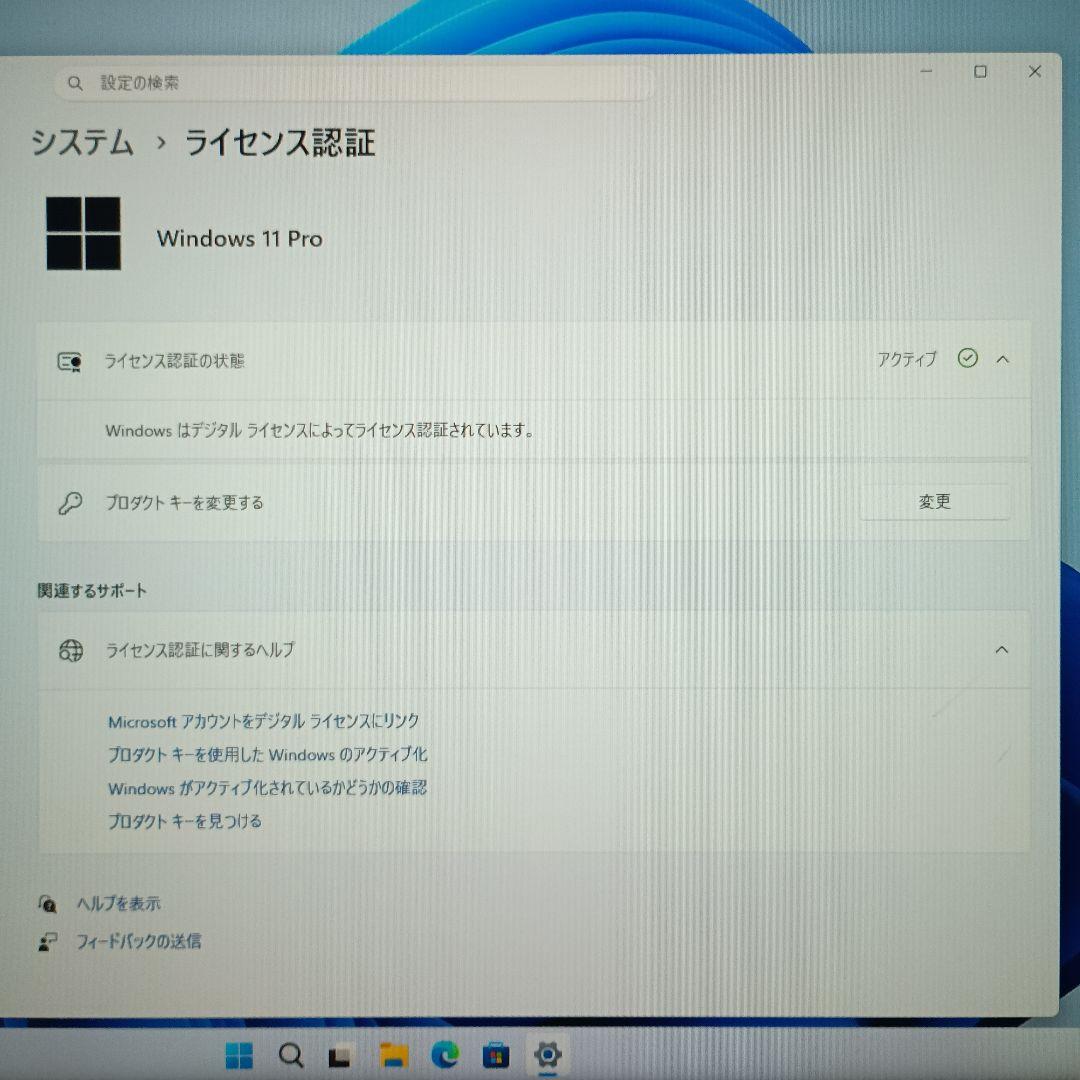Click the Settings gear on the taskbar
1080x1080 pixels.
(548, 1054)
